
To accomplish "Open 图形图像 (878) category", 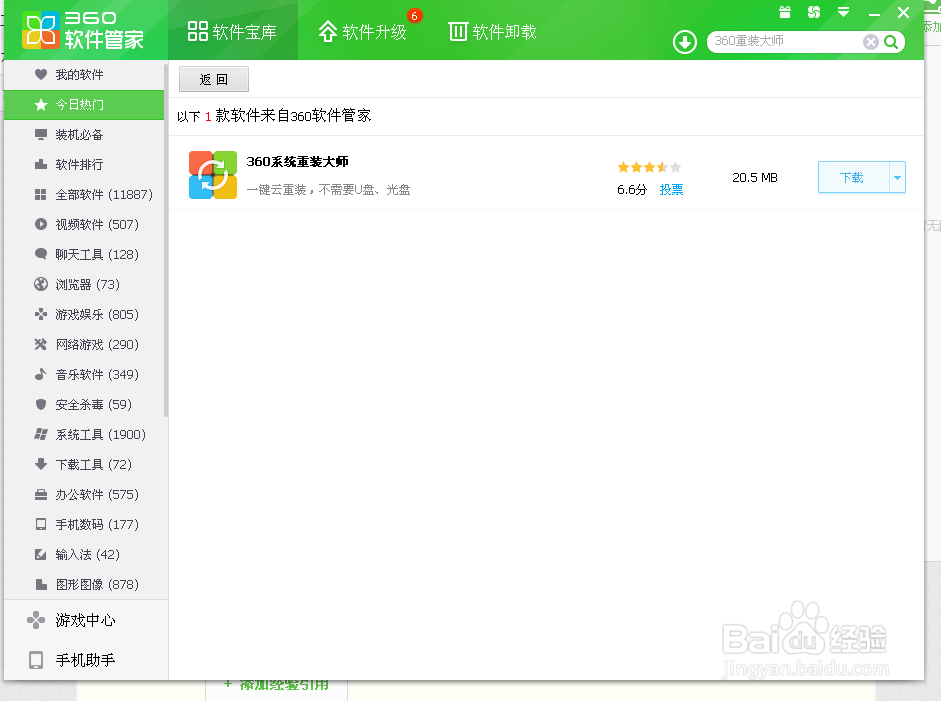I will 84,585.
